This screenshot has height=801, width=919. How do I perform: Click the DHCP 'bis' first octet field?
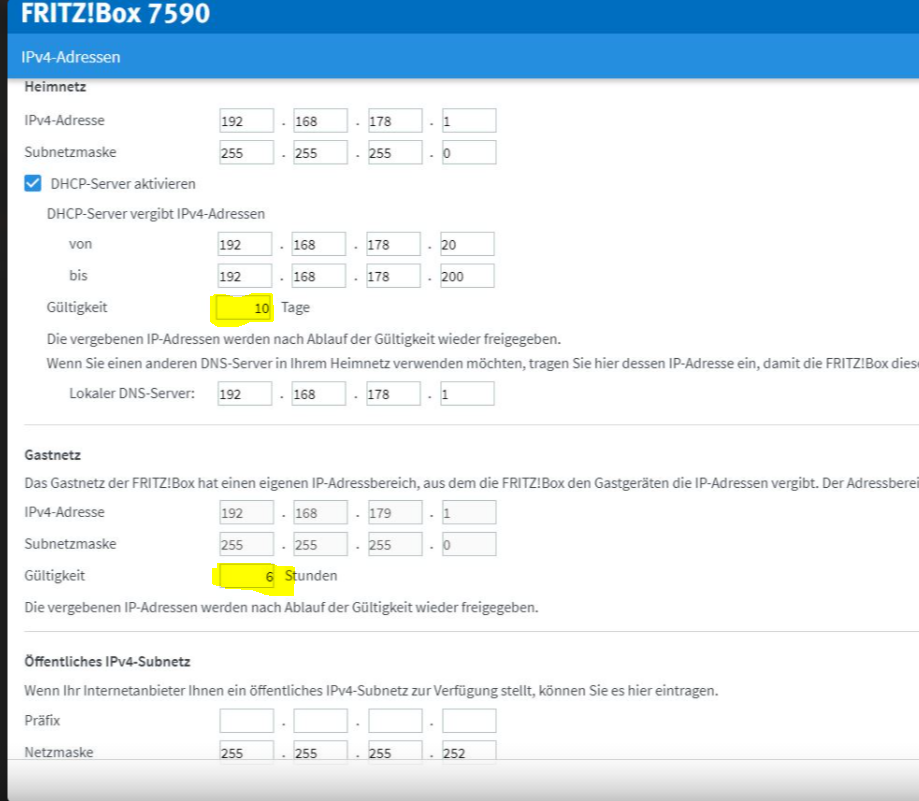(244, 276)
